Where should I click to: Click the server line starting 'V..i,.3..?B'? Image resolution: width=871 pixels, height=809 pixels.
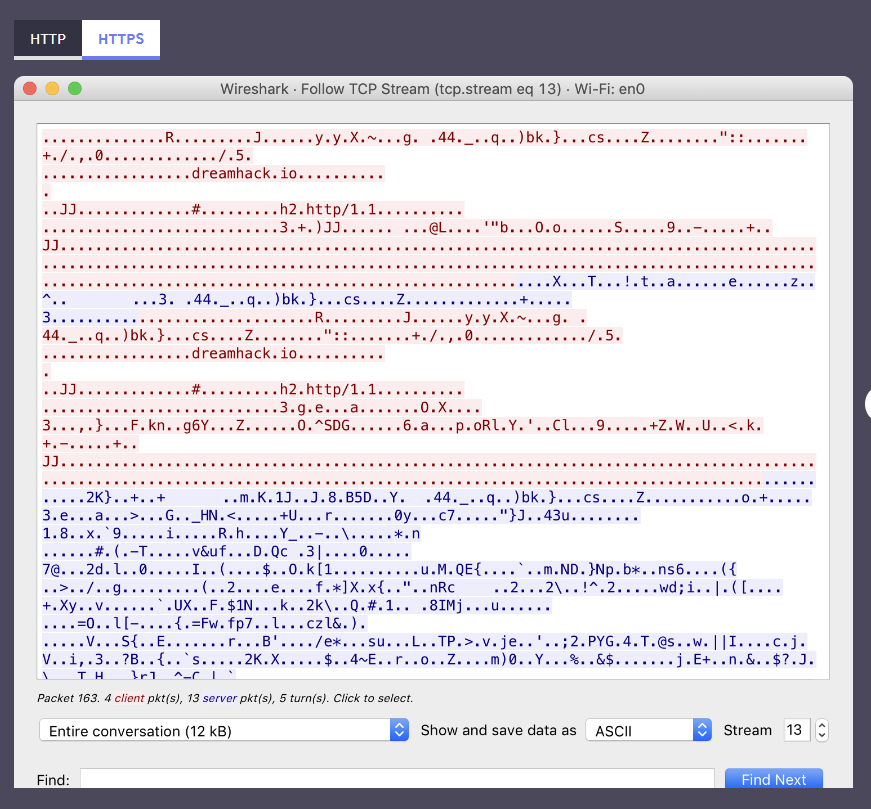[x=429, y=660]
